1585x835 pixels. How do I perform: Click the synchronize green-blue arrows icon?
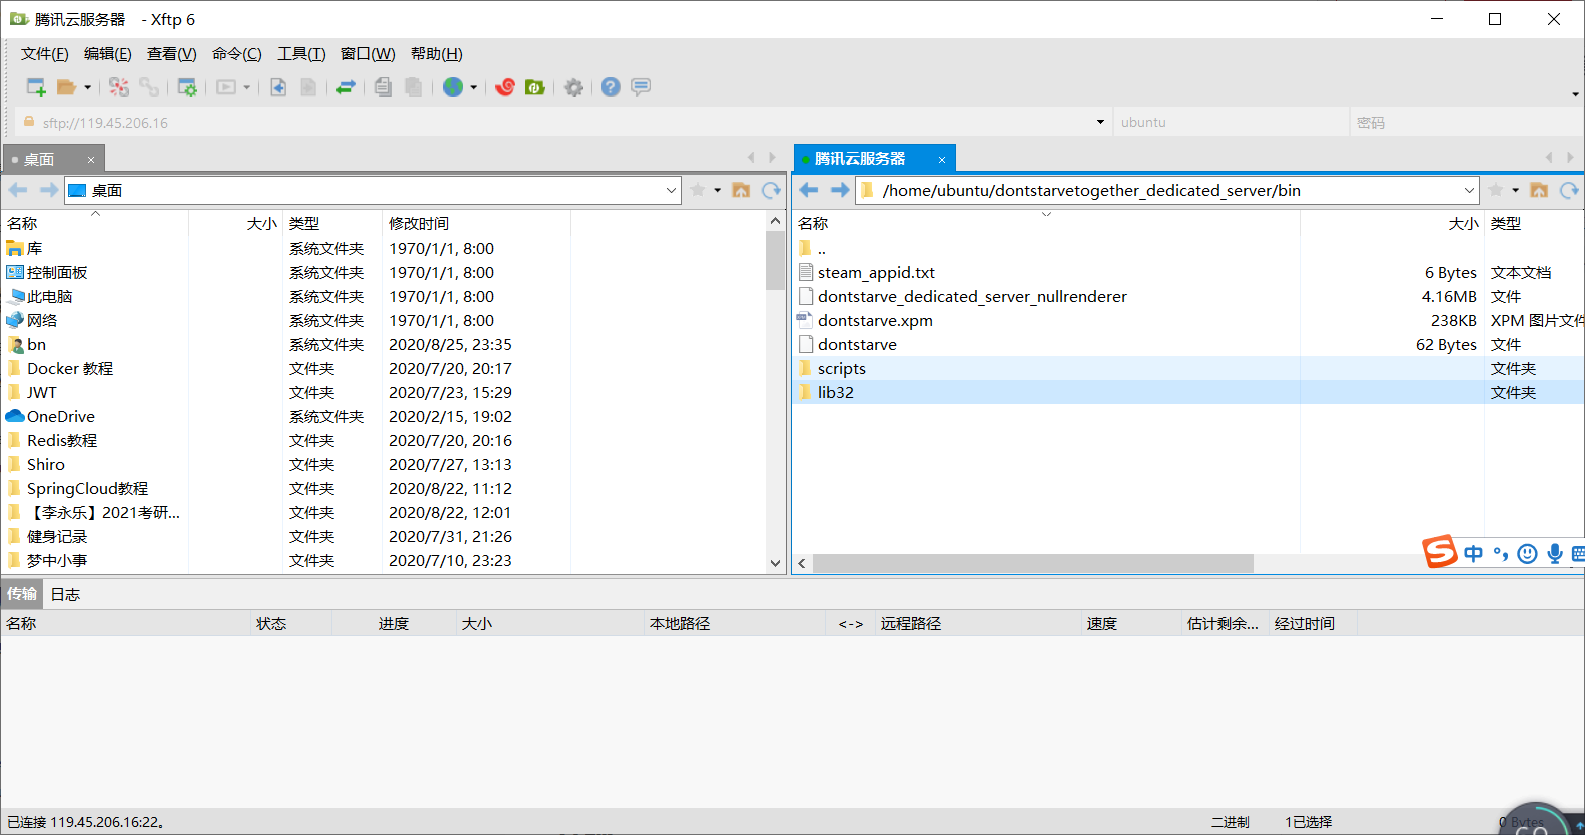pos(345,87)
